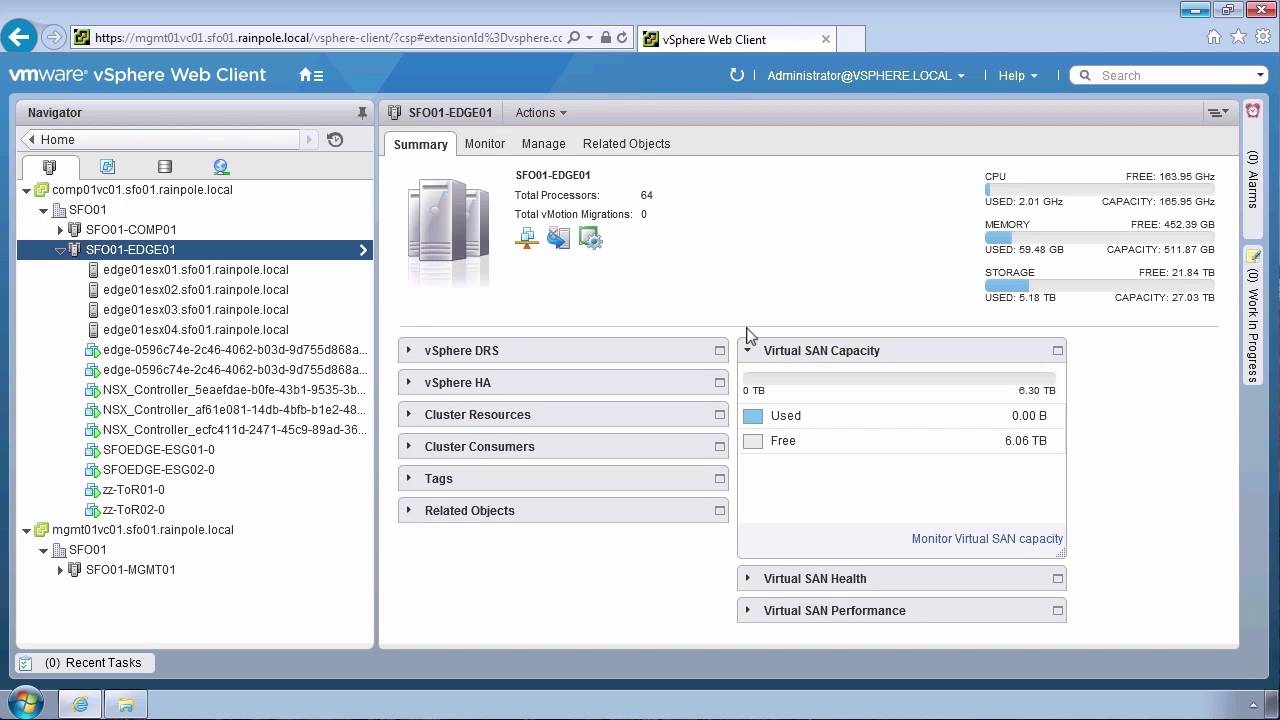Switch to Storage inventory tab
Image resolution: width=1280 pixels, height=720 pixels.
(165, 167)
